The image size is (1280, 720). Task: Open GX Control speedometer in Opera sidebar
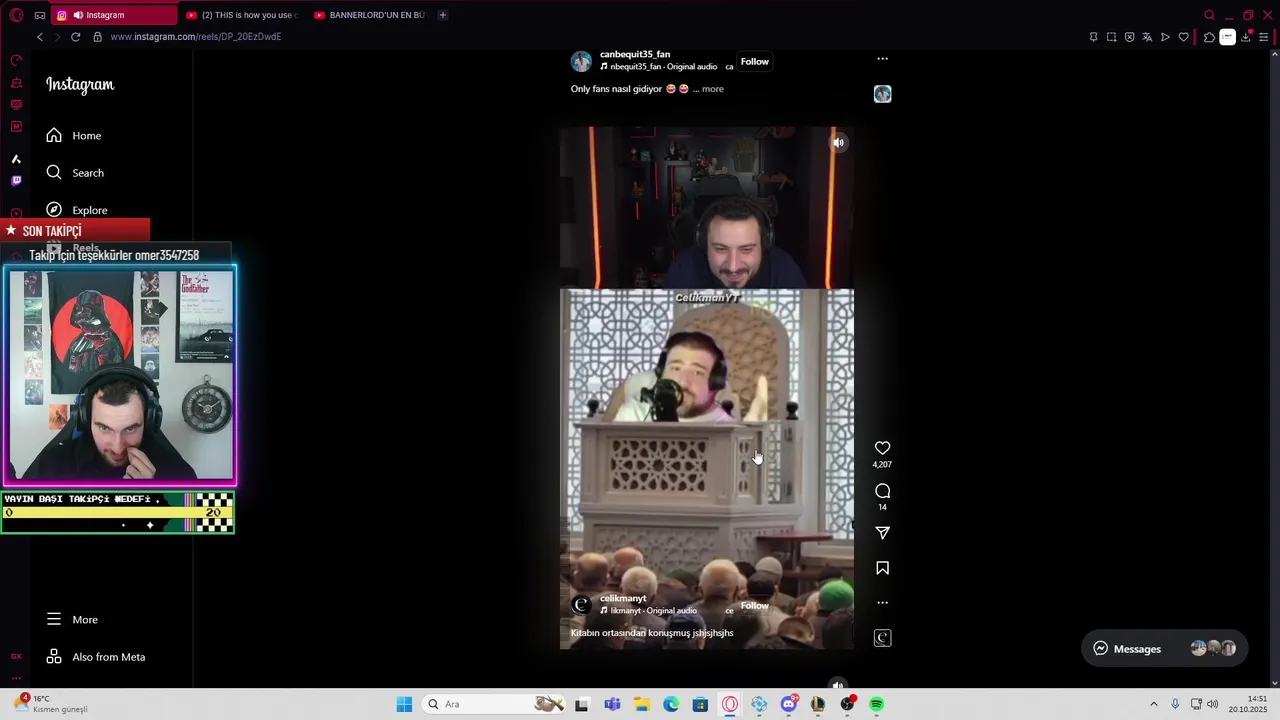pyautogui.click(x=16, y=61)
